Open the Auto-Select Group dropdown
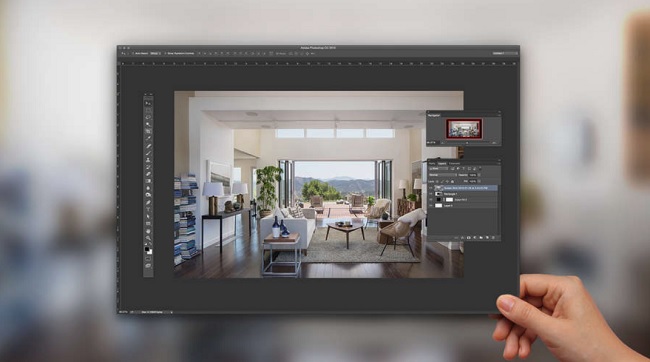 (x=155, y=53)
